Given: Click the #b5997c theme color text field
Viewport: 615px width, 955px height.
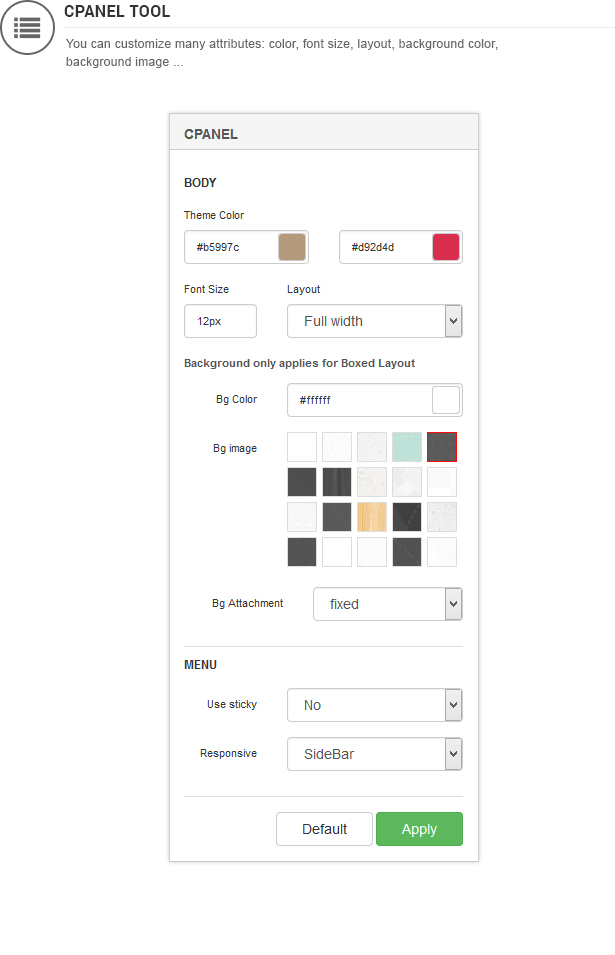Looking at the screenshot, I should point(231,247).
